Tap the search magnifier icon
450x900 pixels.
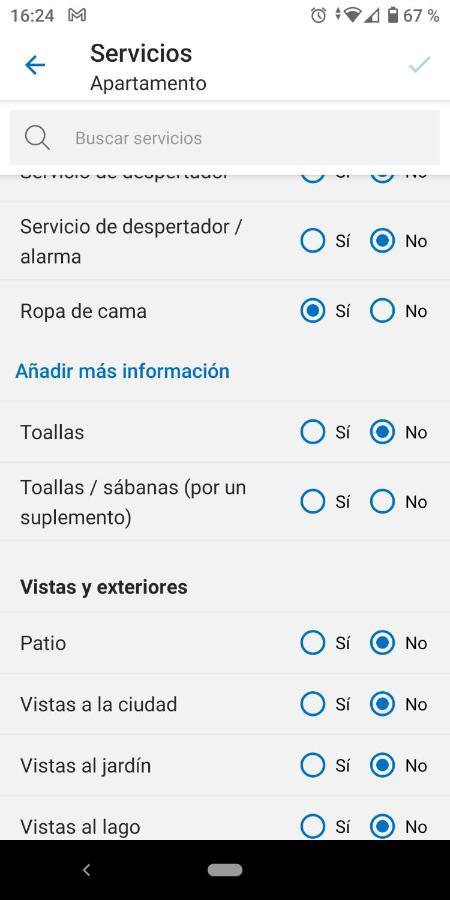coord(37,138)
